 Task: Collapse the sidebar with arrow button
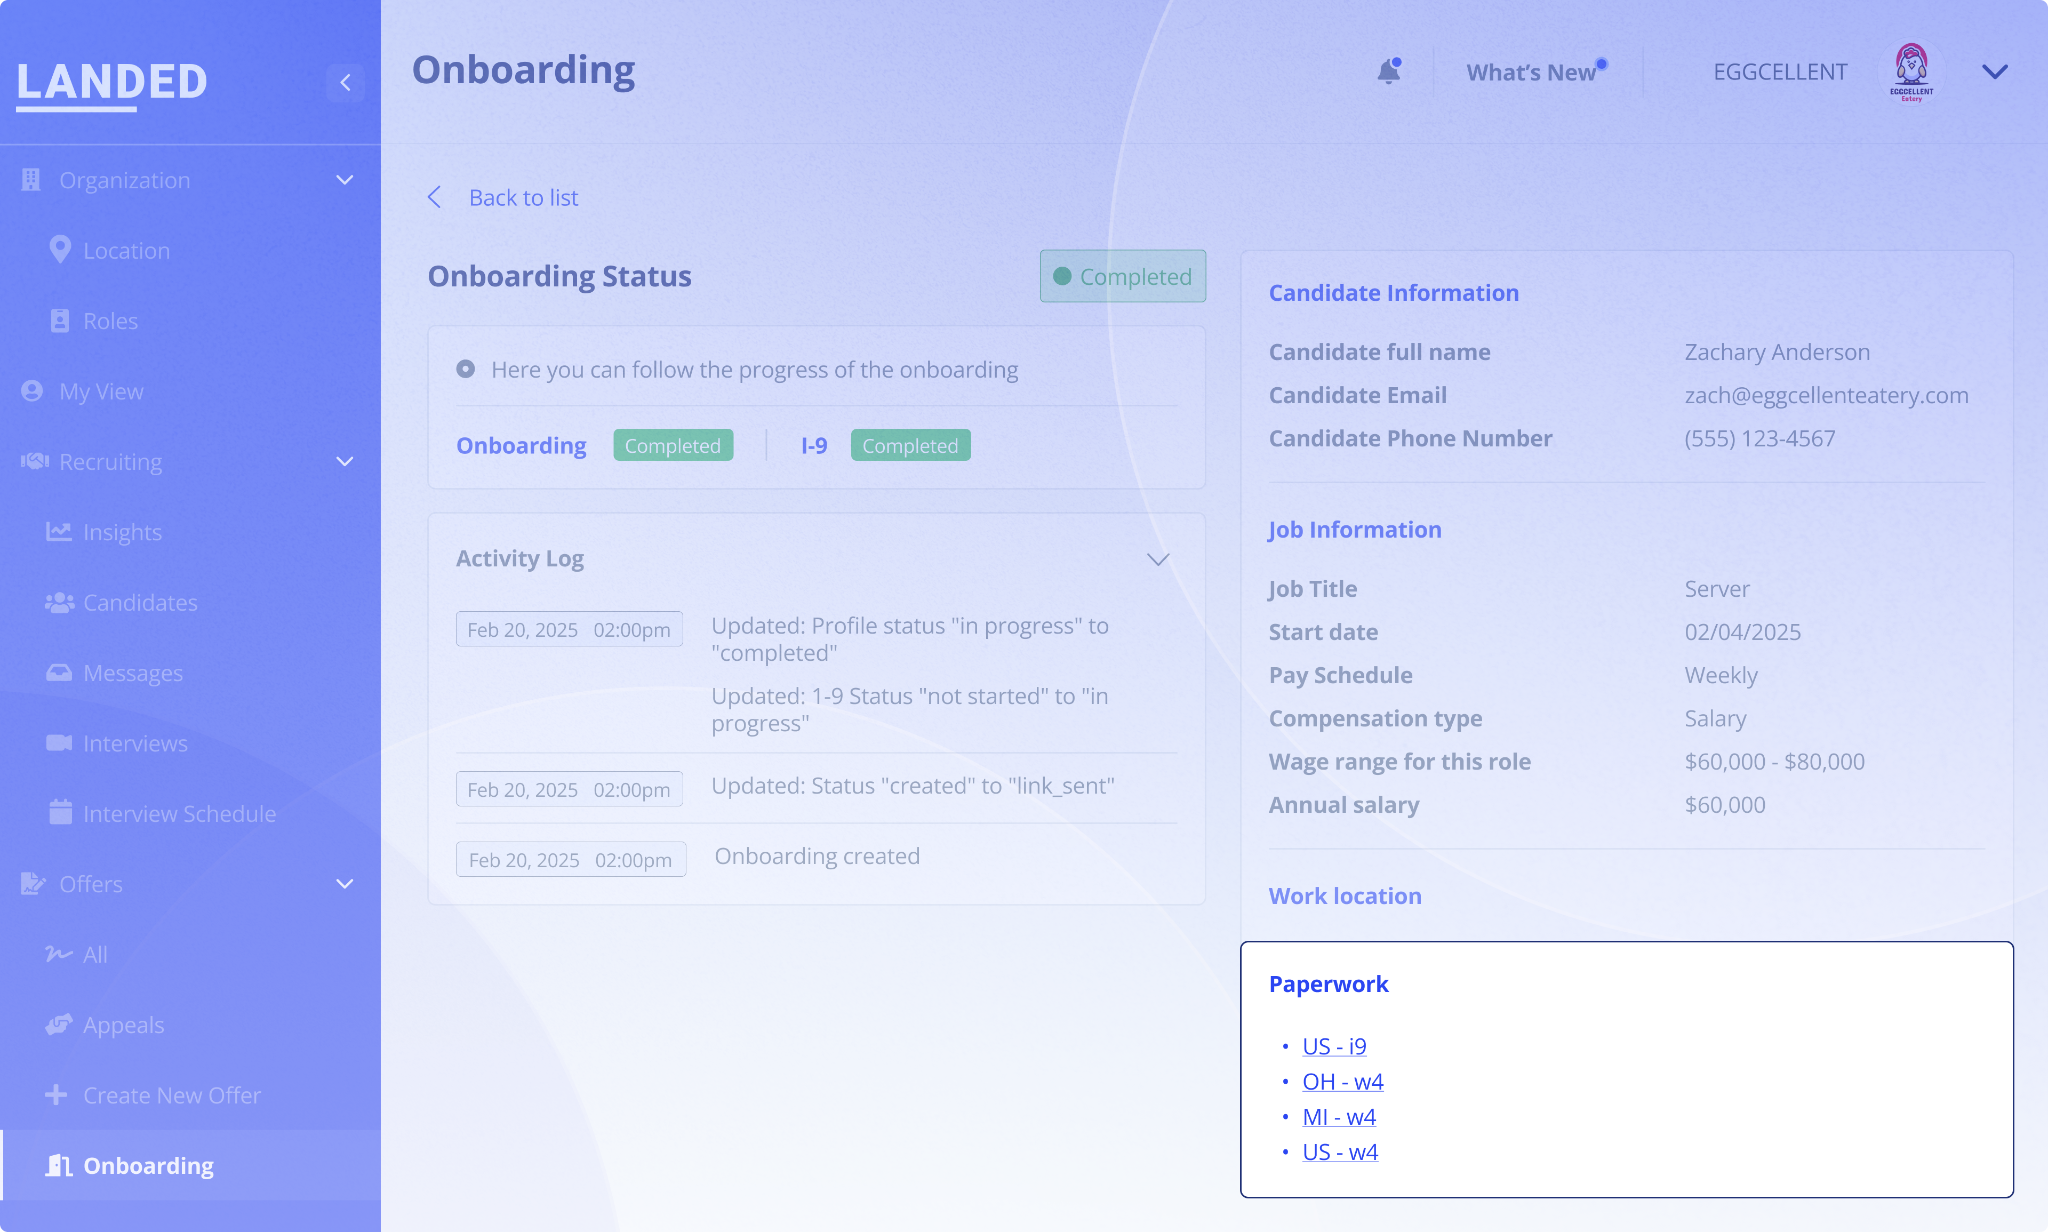point(345,82)
